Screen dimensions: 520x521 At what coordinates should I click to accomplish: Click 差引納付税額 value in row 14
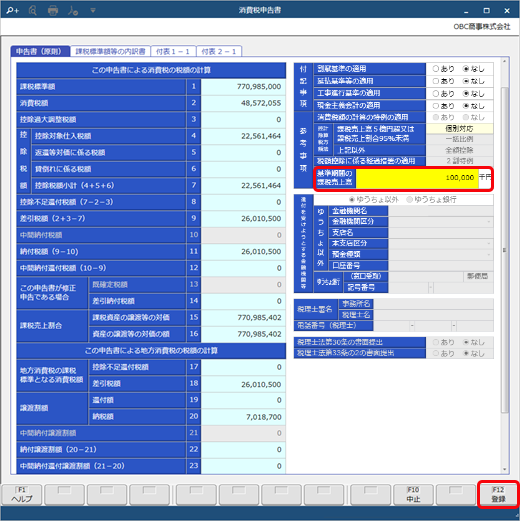tap(243, 301)
